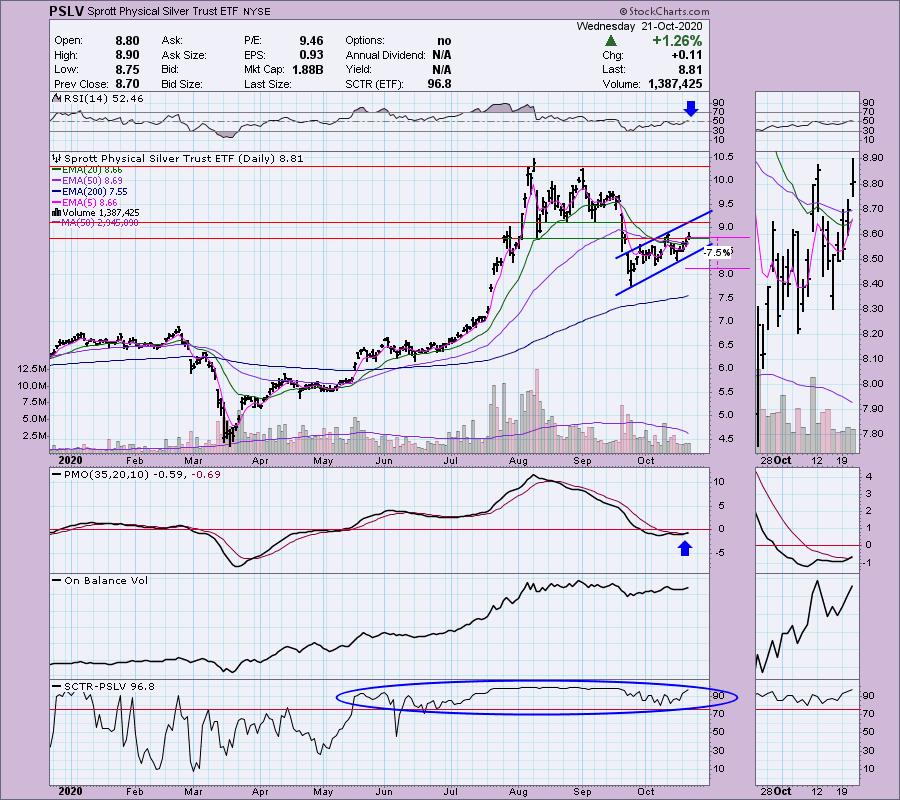Viewport: 900px width, 800px height.
Task: Click the Sprott Physical Silver Trust ETF name
Action: click(162, 11)
